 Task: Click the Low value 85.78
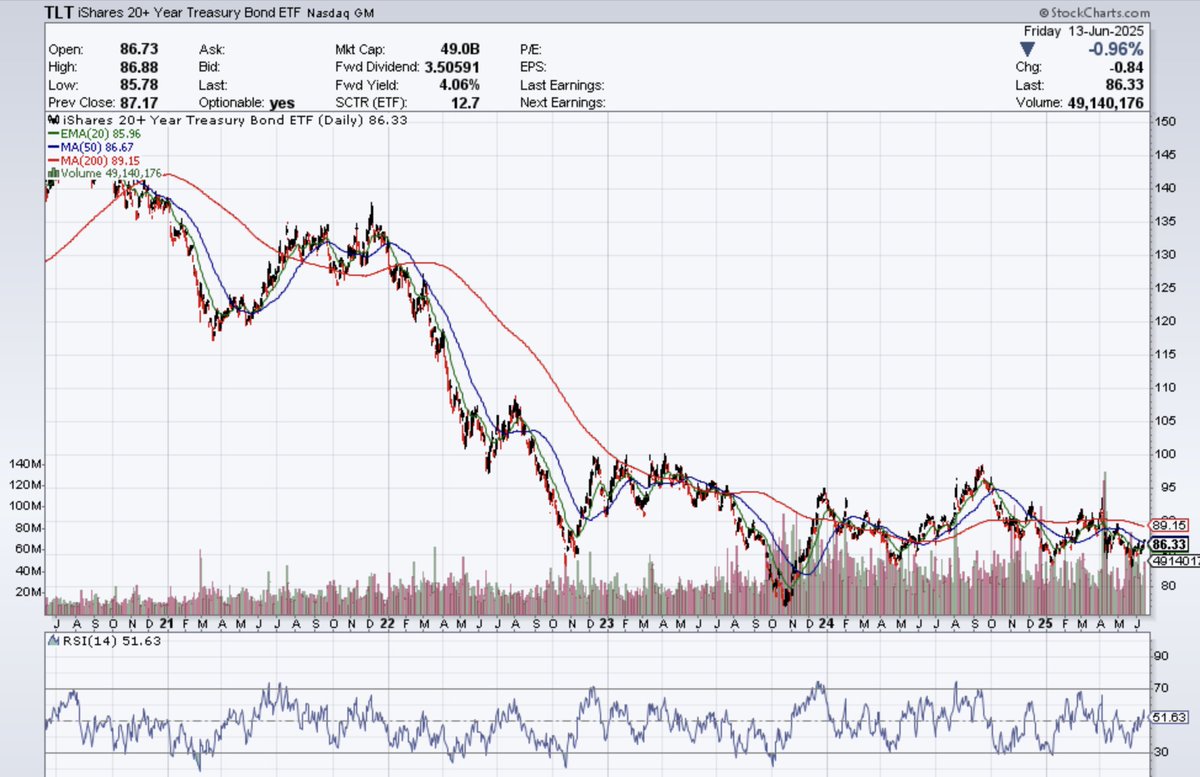137,85
